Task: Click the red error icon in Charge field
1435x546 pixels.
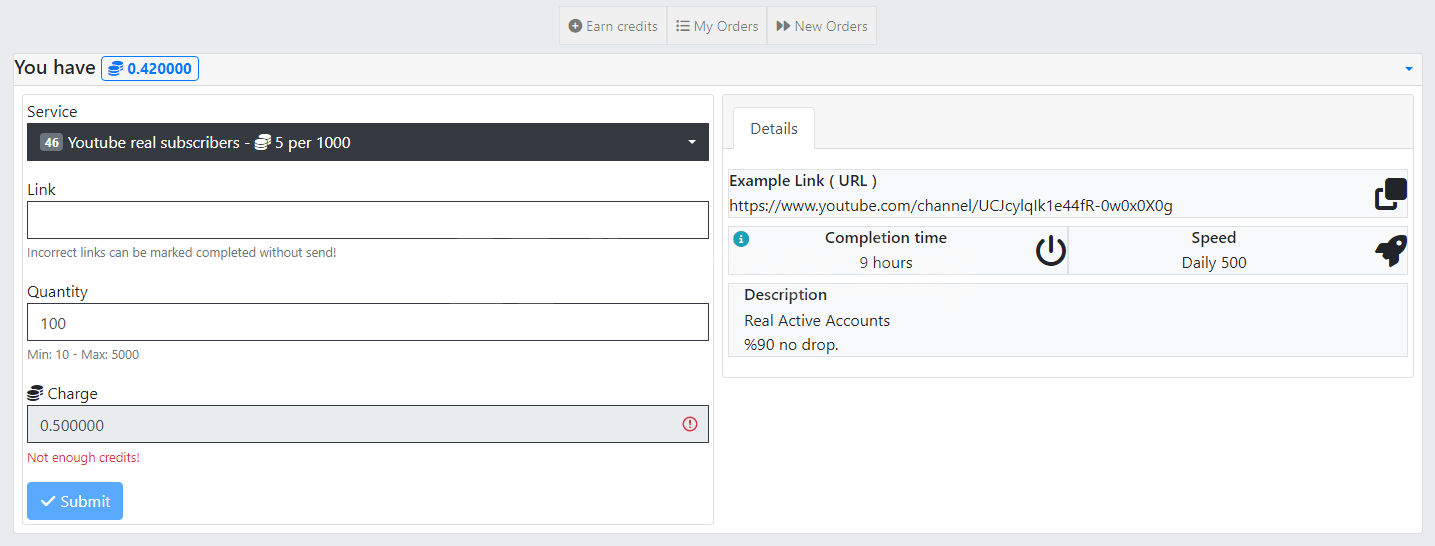Action: tap(689, 424)
